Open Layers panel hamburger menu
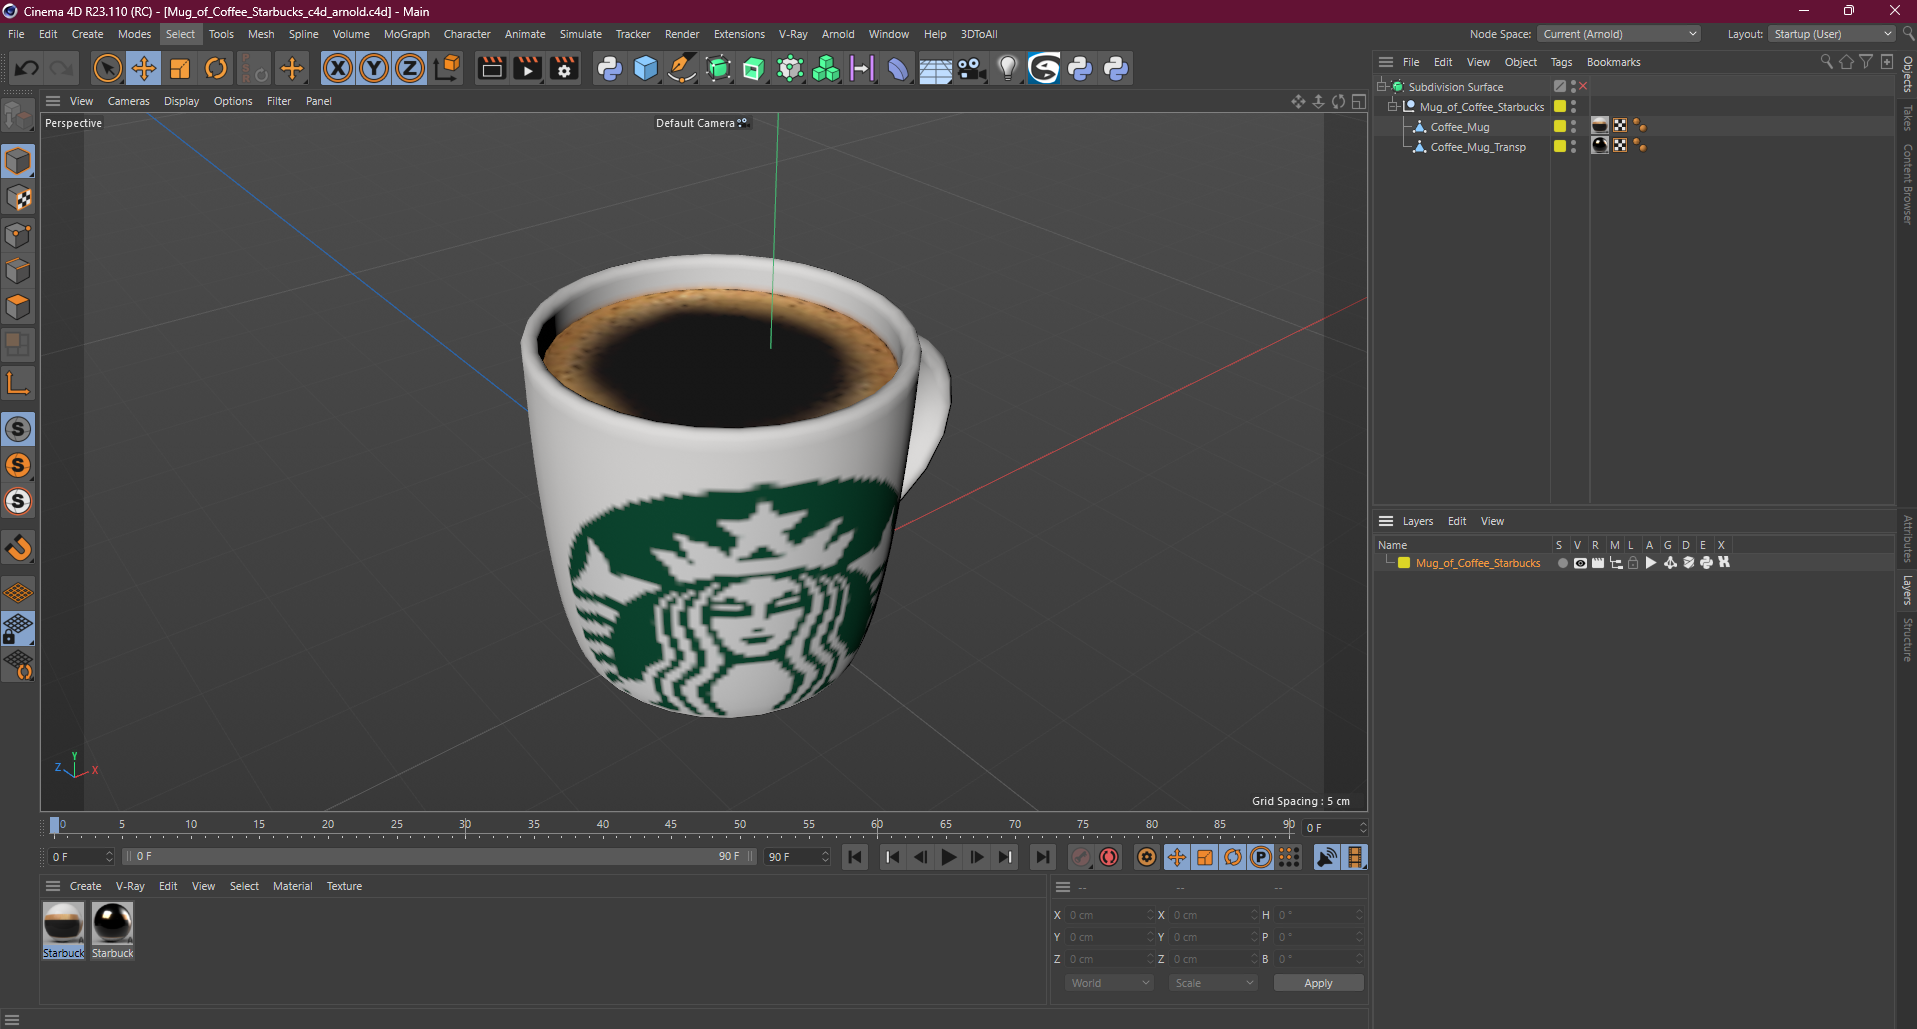 (x=1386, y=521)
